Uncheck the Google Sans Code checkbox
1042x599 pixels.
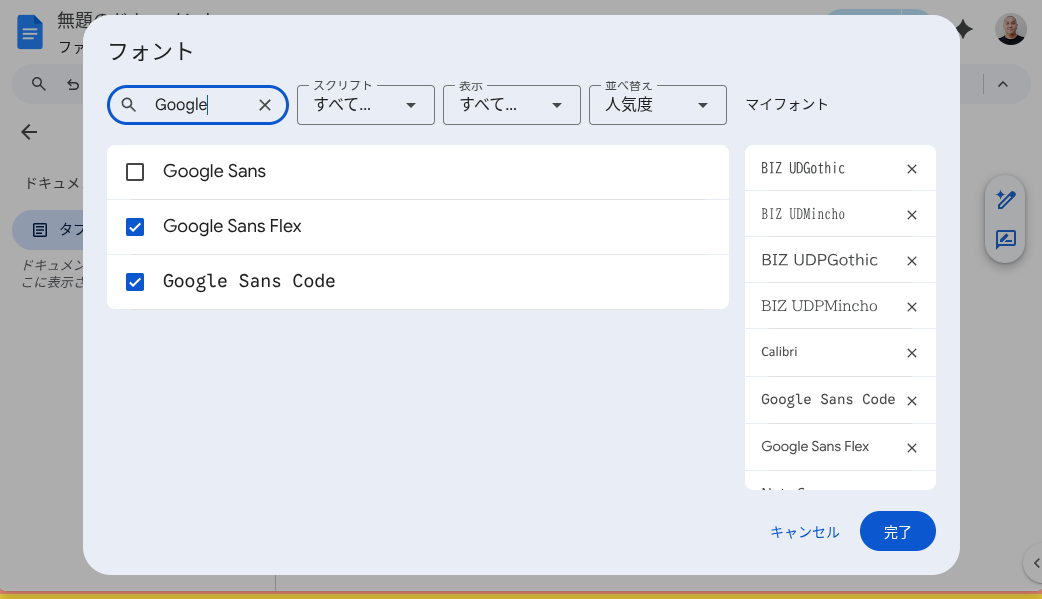click(135, 282)
